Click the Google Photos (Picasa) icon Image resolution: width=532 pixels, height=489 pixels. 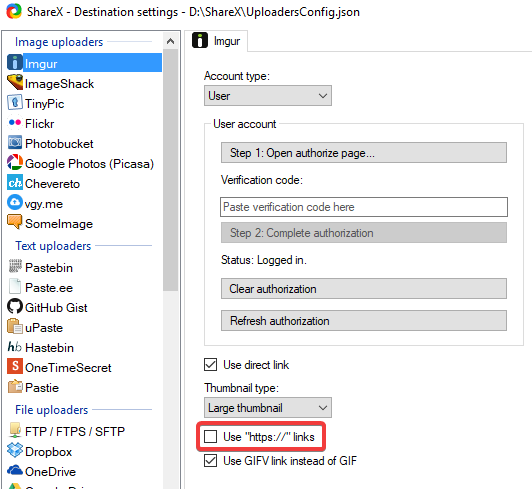[x=15, y=162]
